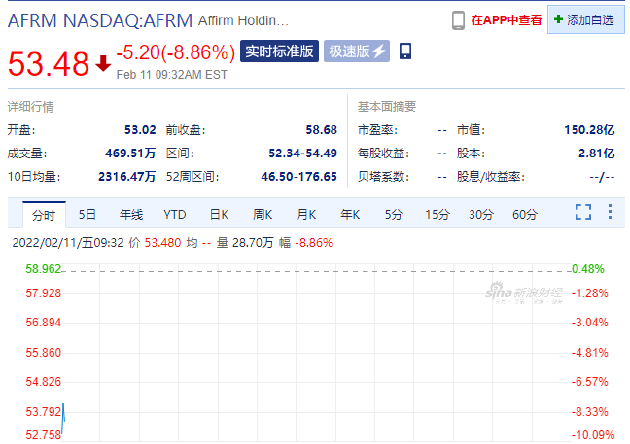Click the 市值 value 150.28亿
This screenshot has height=444, width=630.
click(x=589, y=130)
